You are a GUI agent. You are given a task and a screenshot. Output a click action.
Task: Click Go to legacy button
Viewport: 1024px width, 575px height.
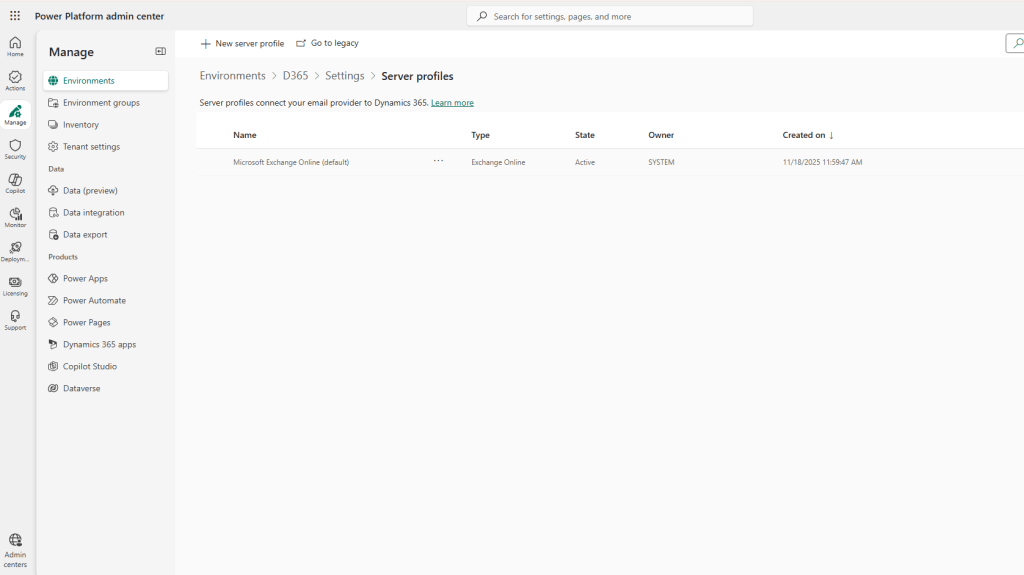[x=327, y=44]
